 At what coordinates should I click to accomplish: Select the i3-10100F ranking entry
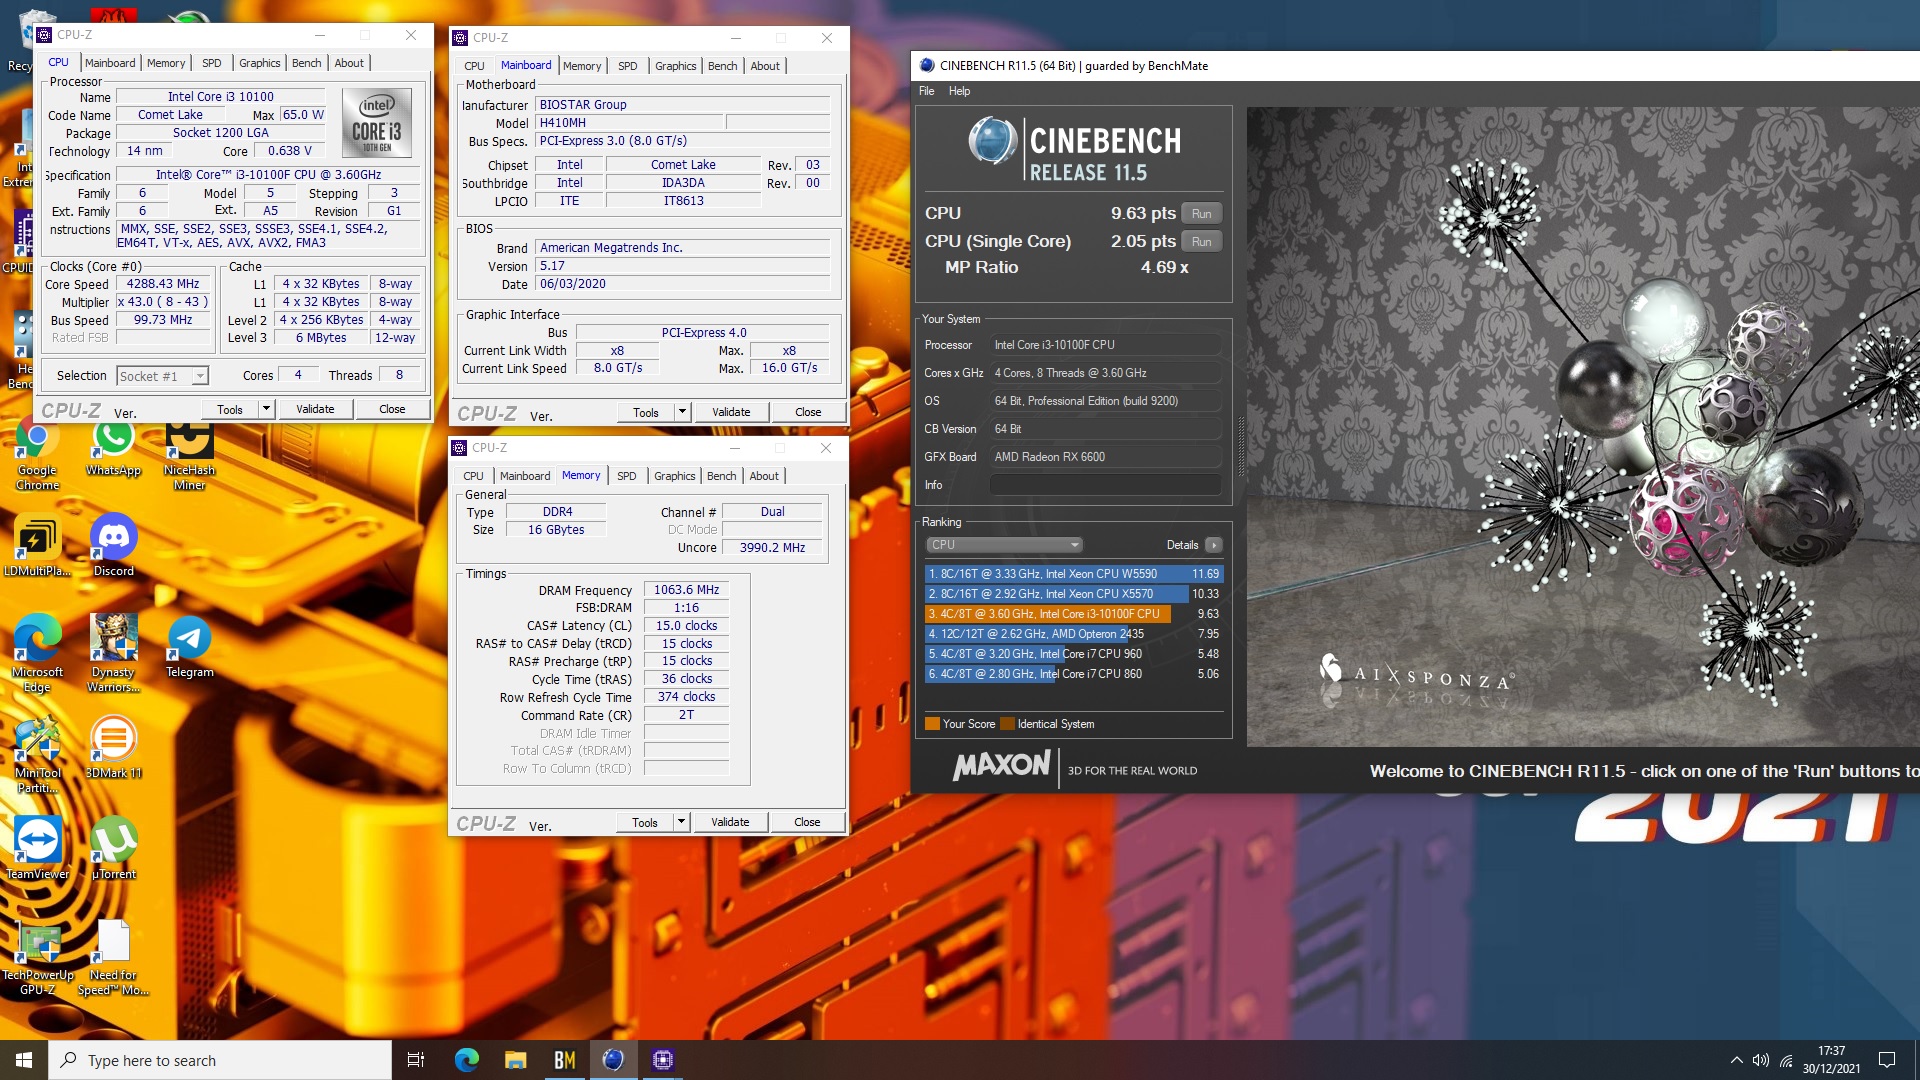click(x=1073, y=614)
